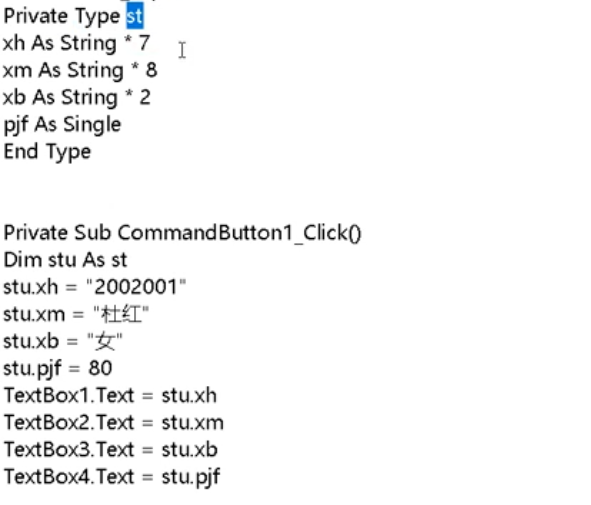Viewport: 591px width, 505px height.
Task: Click 'TextBox3.Text' in the code
Action: [69, 450]
